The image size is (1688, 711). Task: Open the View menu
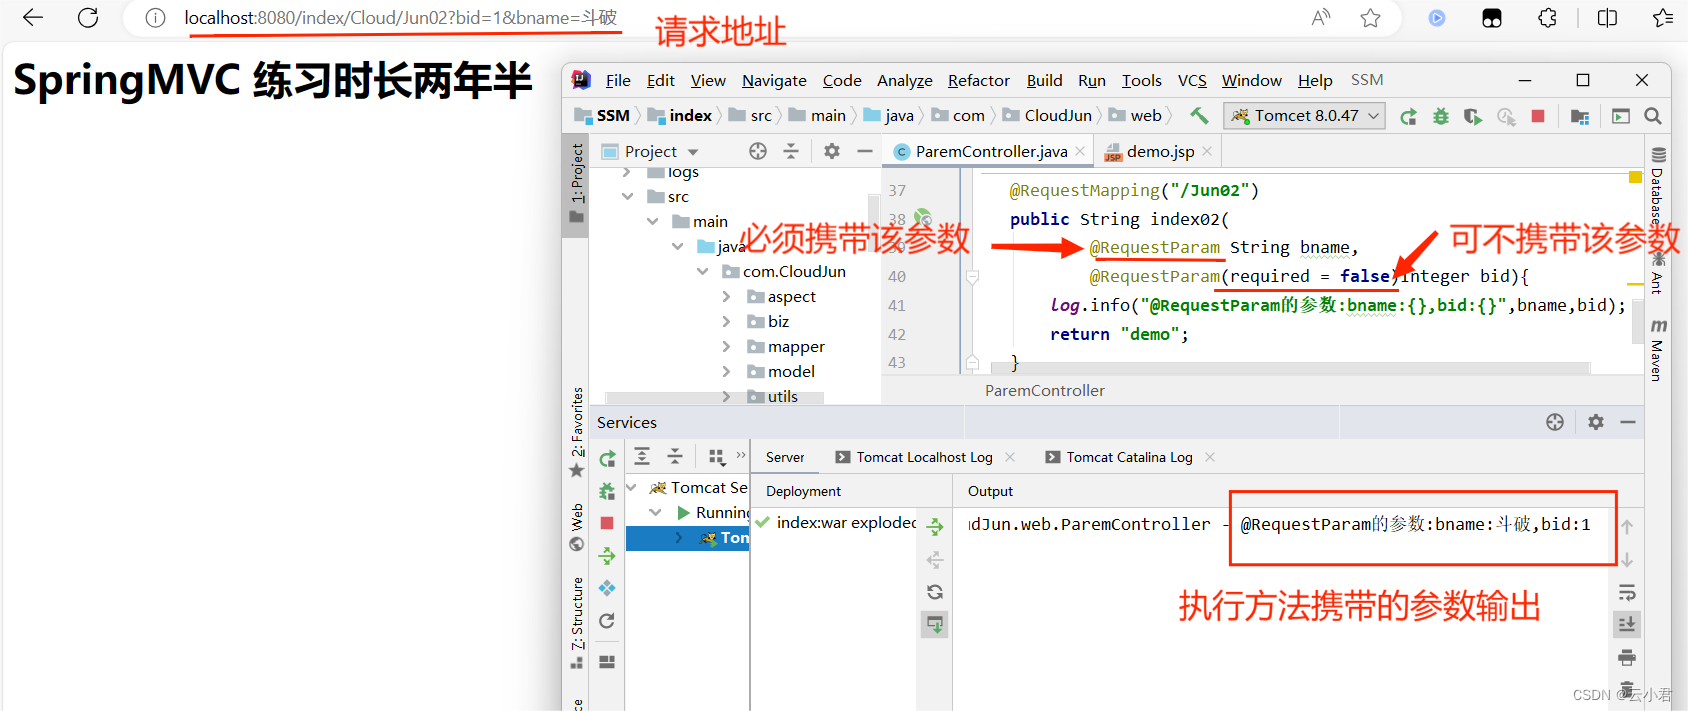click(708, 80)
